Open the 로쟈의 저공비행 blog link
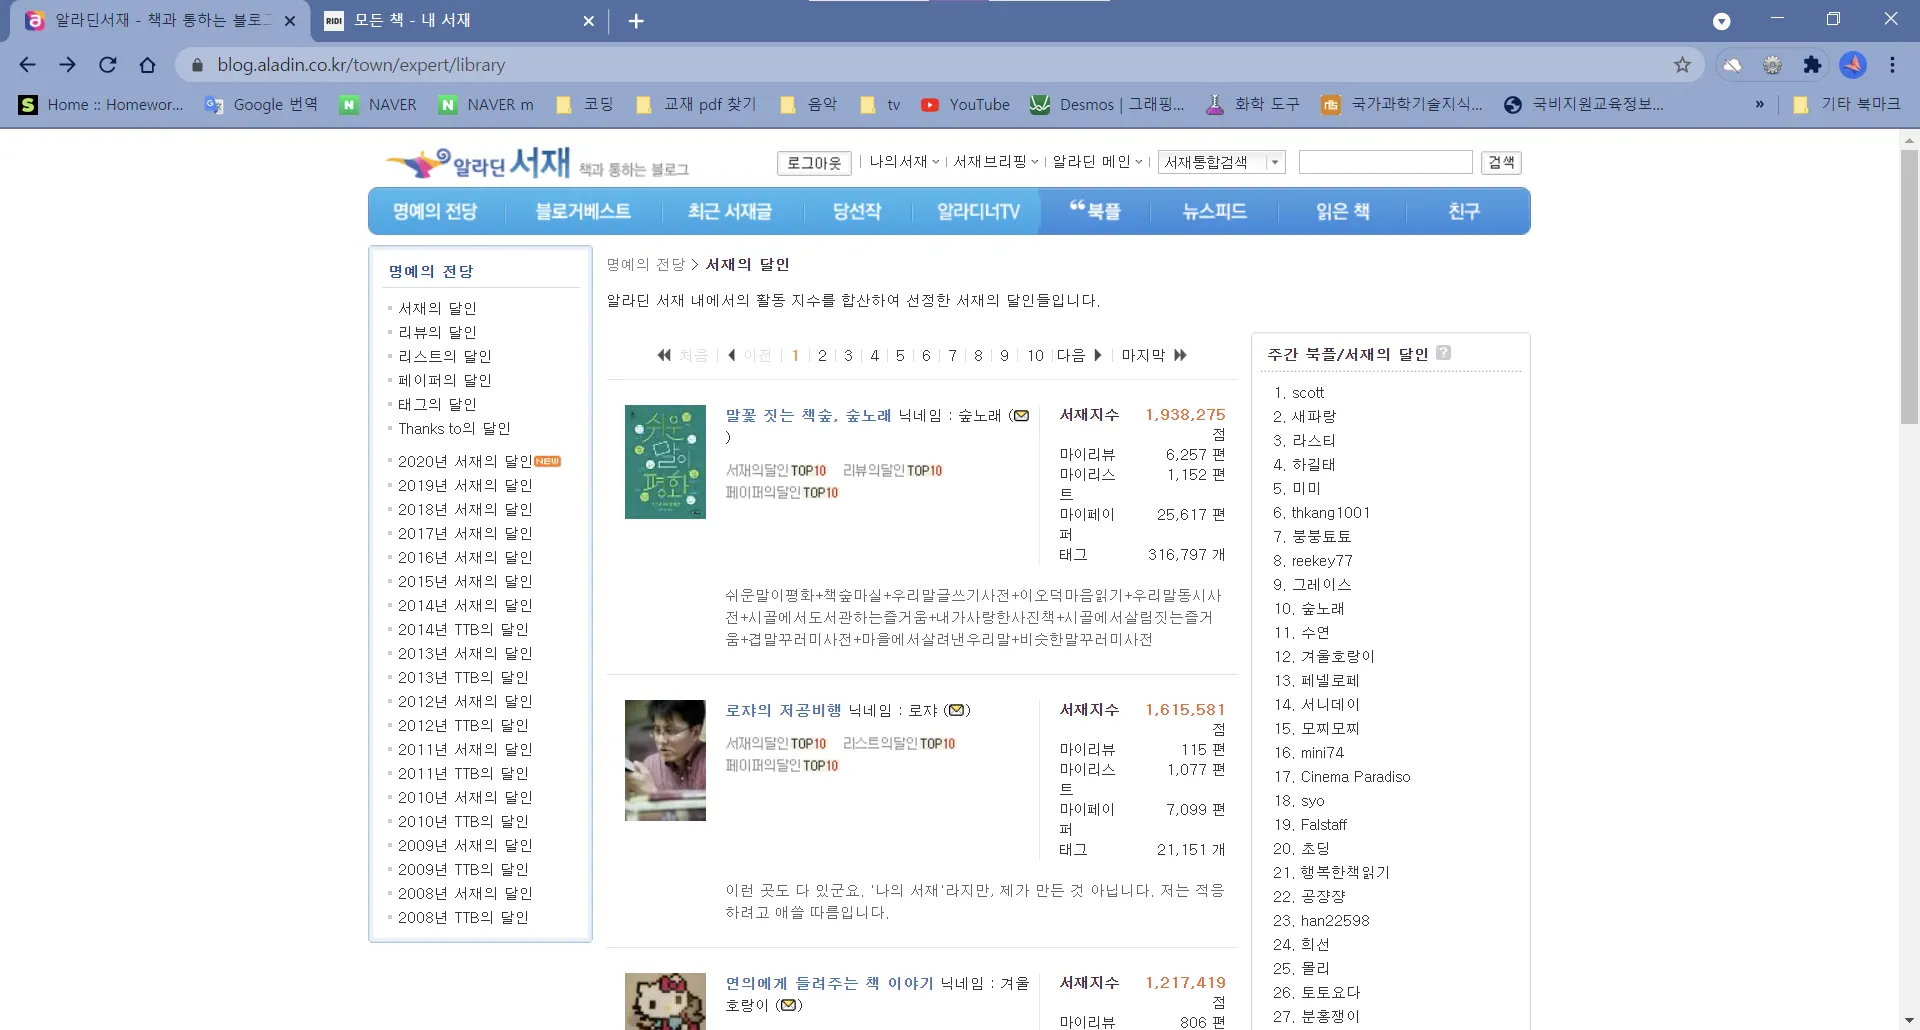Screen dimensions: 1920x1030 click(783, 711)
